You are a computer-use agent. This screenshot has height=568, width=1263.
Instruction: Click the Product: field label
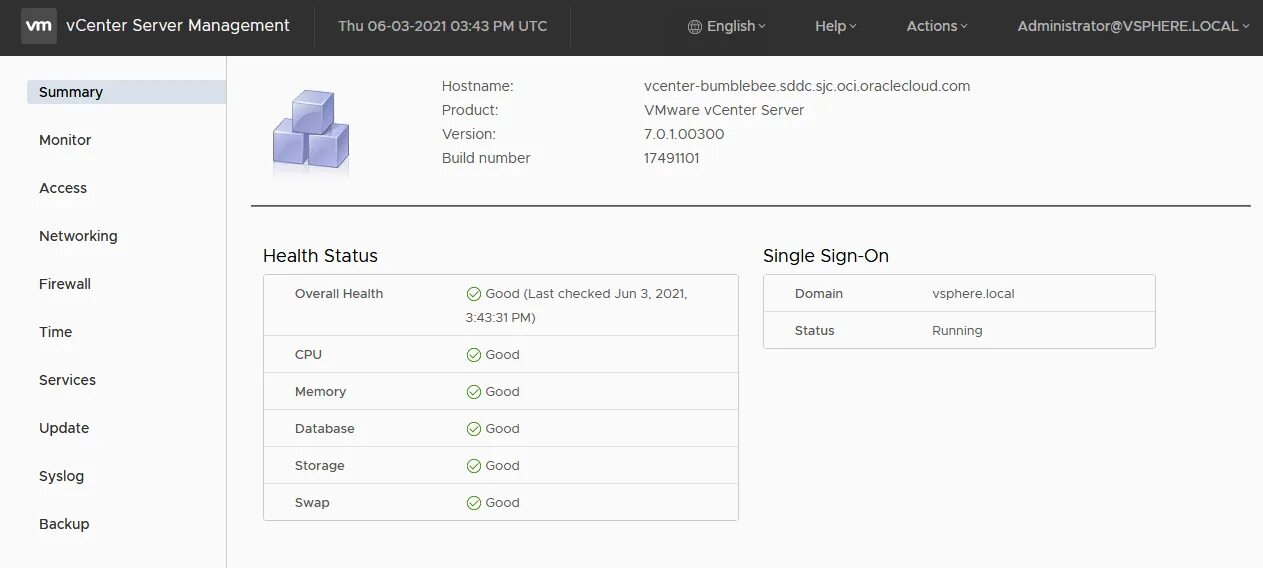pos(470,110)
